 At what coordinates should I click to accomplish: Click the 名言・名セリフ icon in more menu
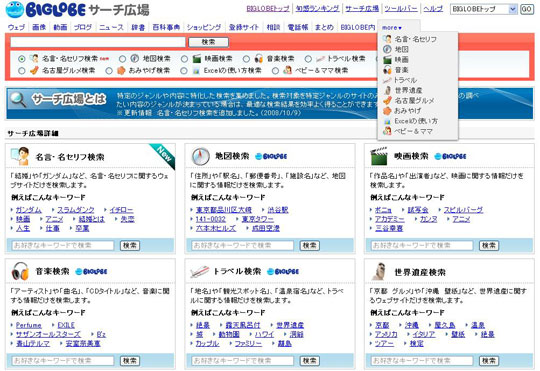pyautogui.click(x=387, y=39)
